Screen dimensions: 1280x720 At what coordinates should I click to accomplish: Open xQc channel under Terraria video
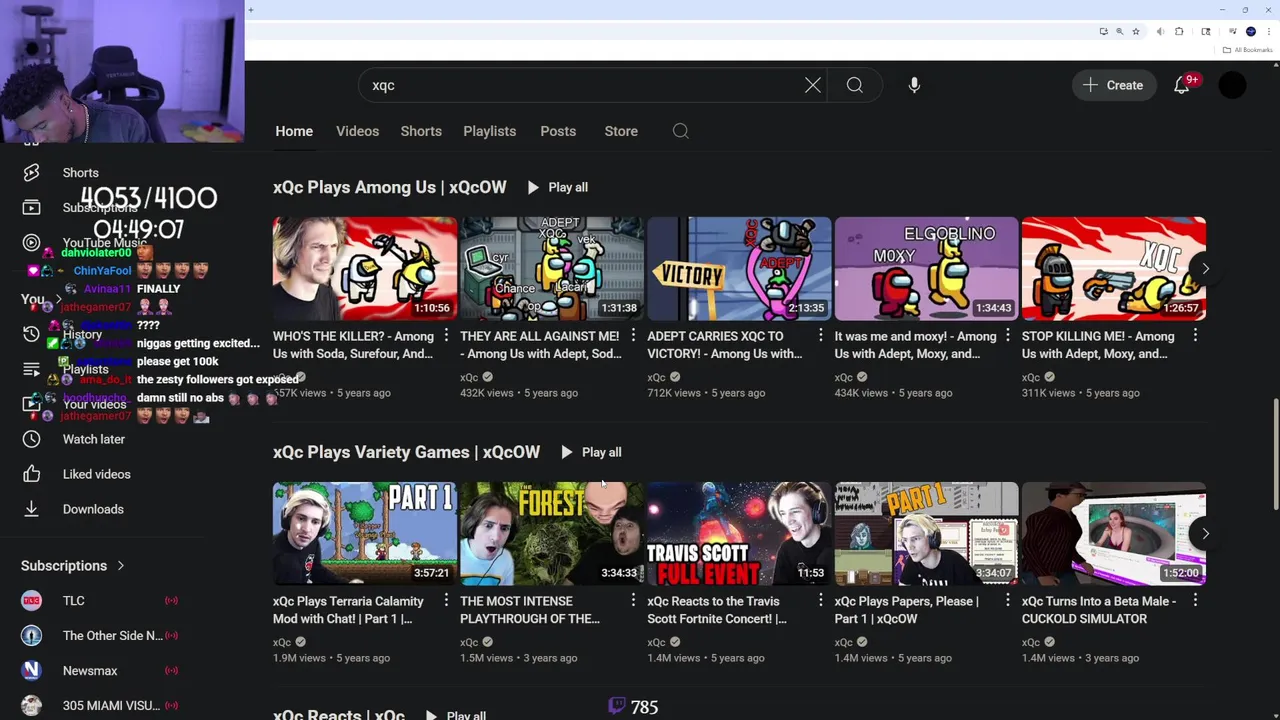point(282,642)
